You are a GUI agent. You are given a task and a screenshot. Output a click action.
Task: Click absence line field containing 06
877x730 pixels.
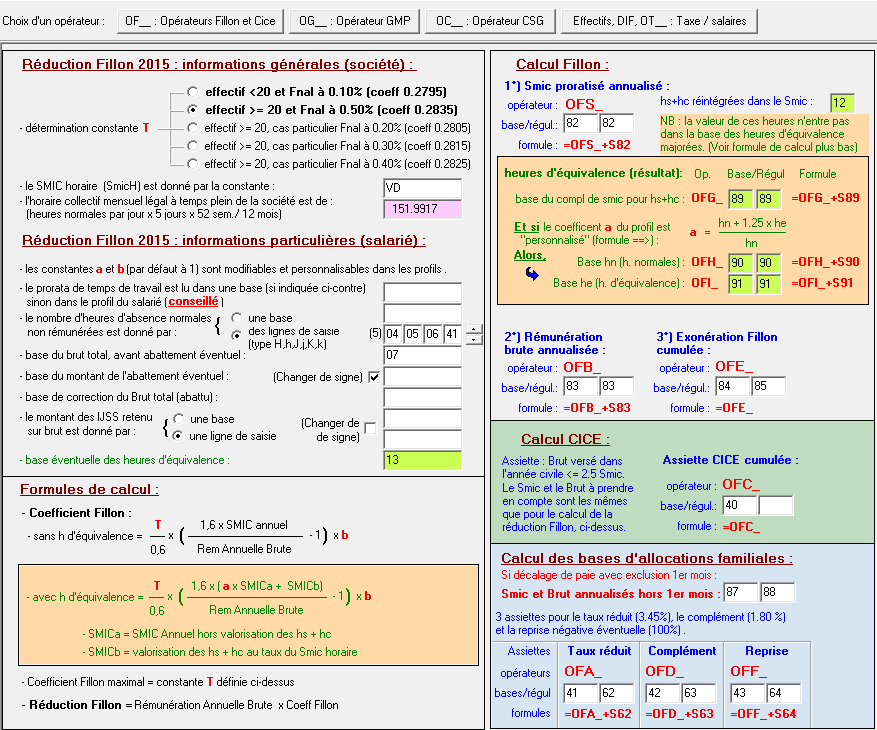point(432,334)
